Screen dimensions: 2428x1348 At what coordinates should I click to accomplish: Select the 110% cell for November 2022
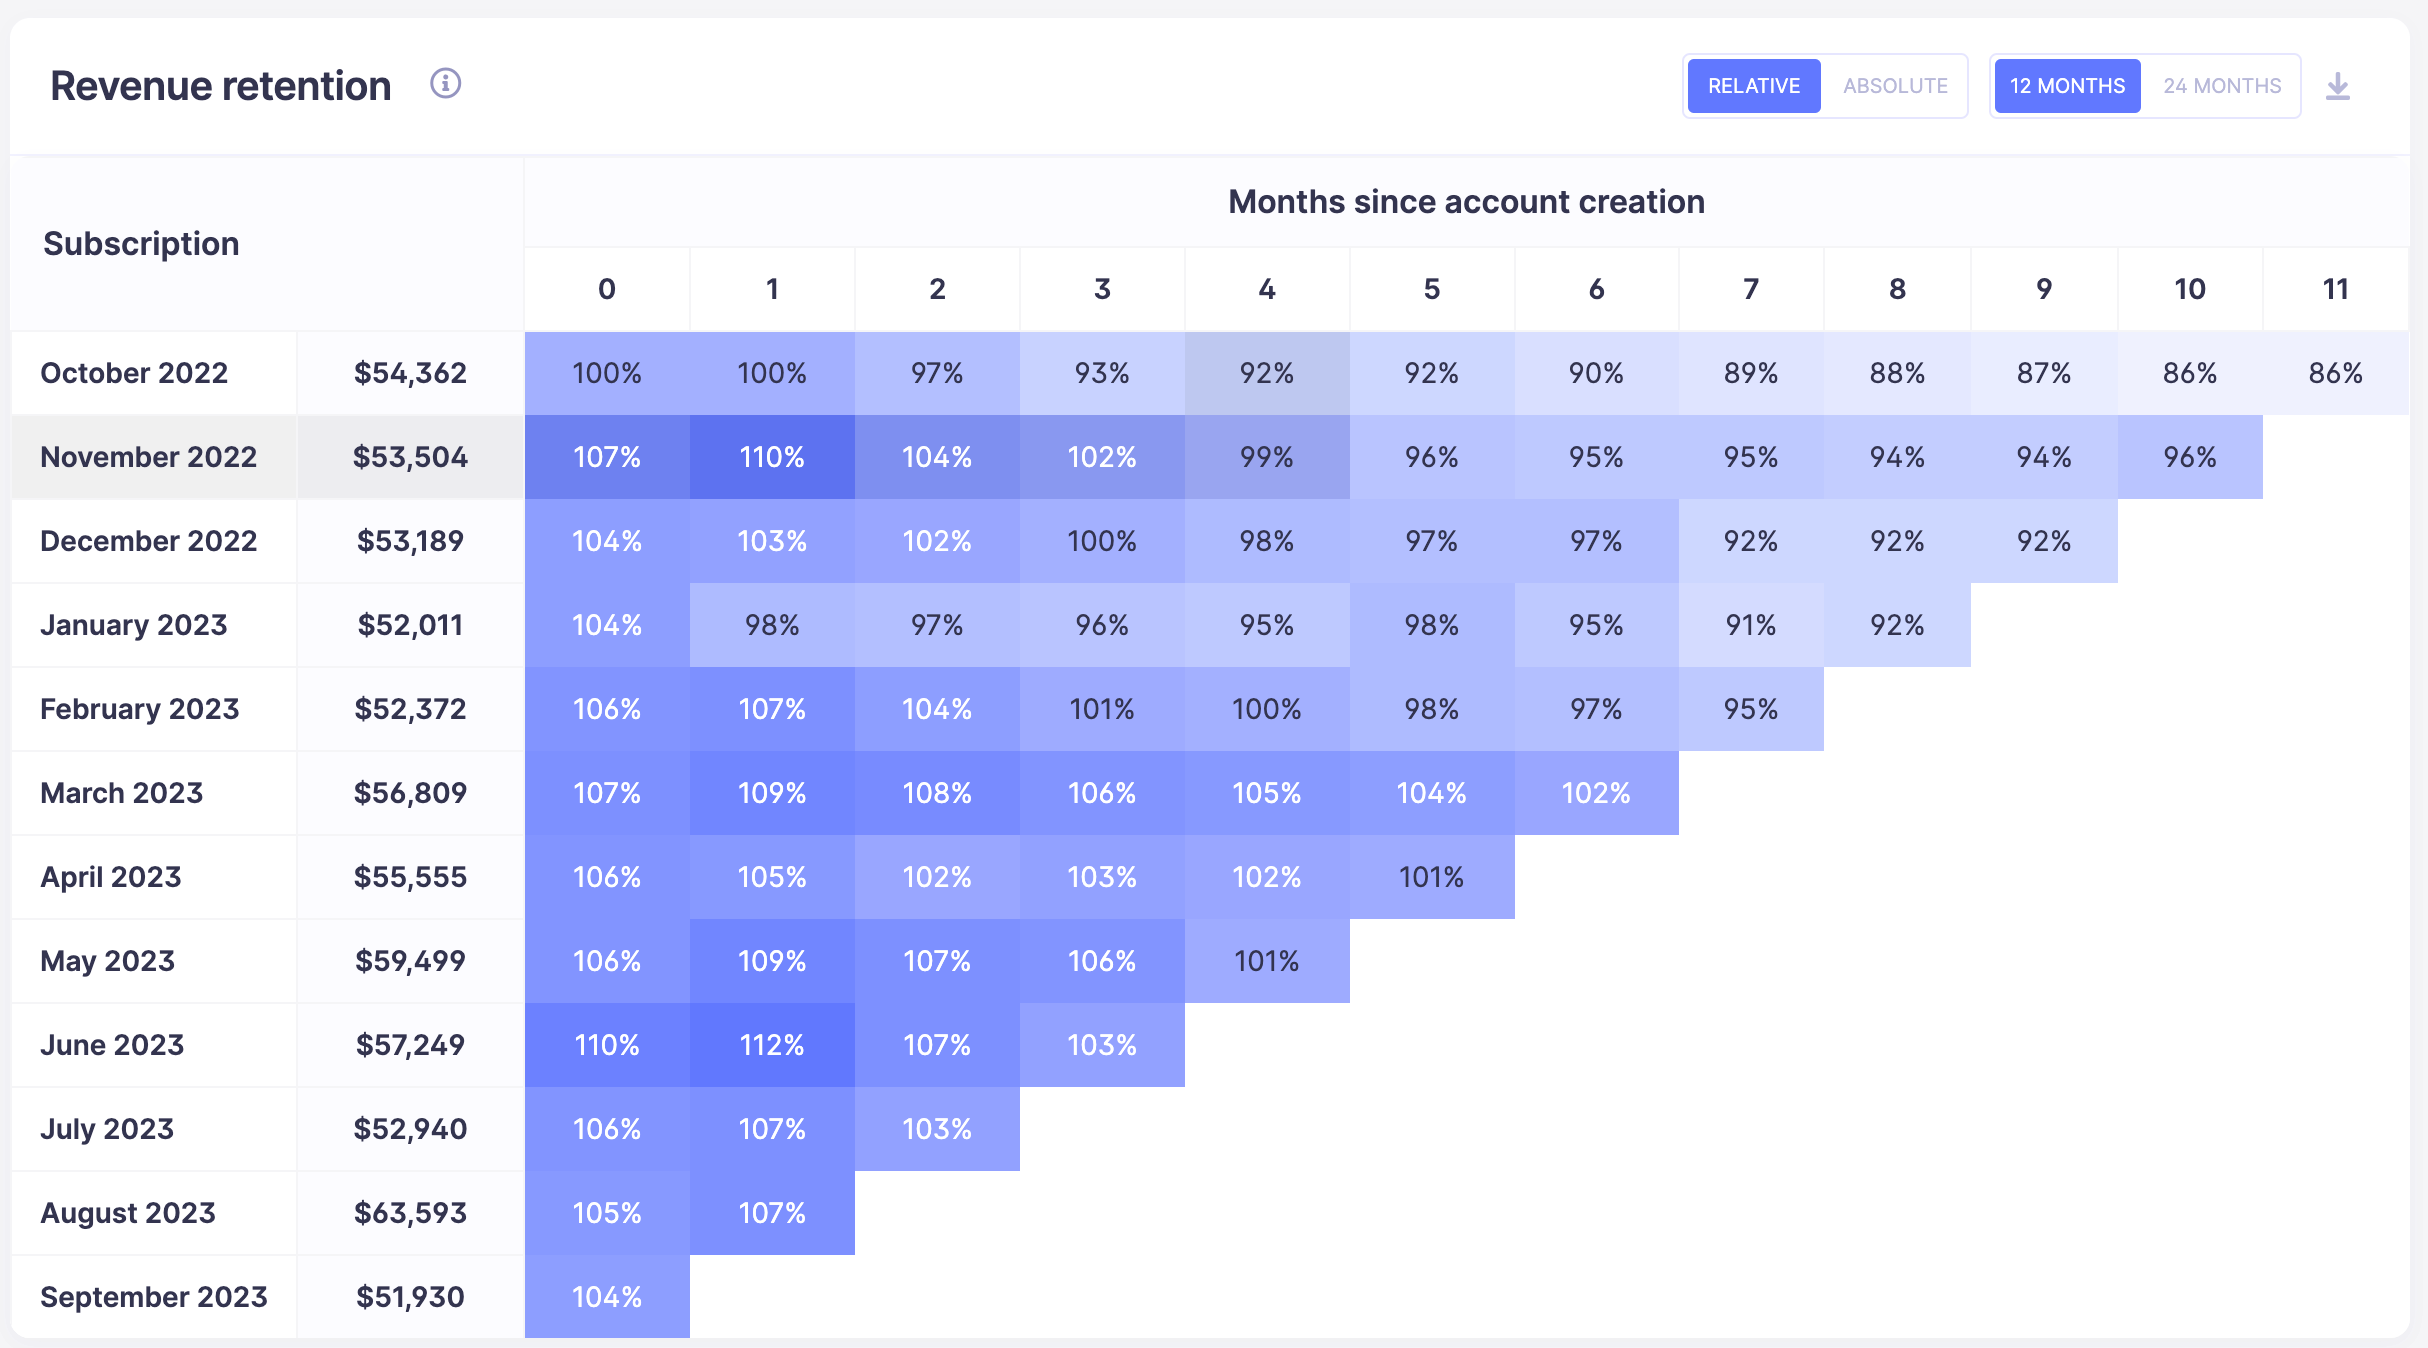(772, 457)
